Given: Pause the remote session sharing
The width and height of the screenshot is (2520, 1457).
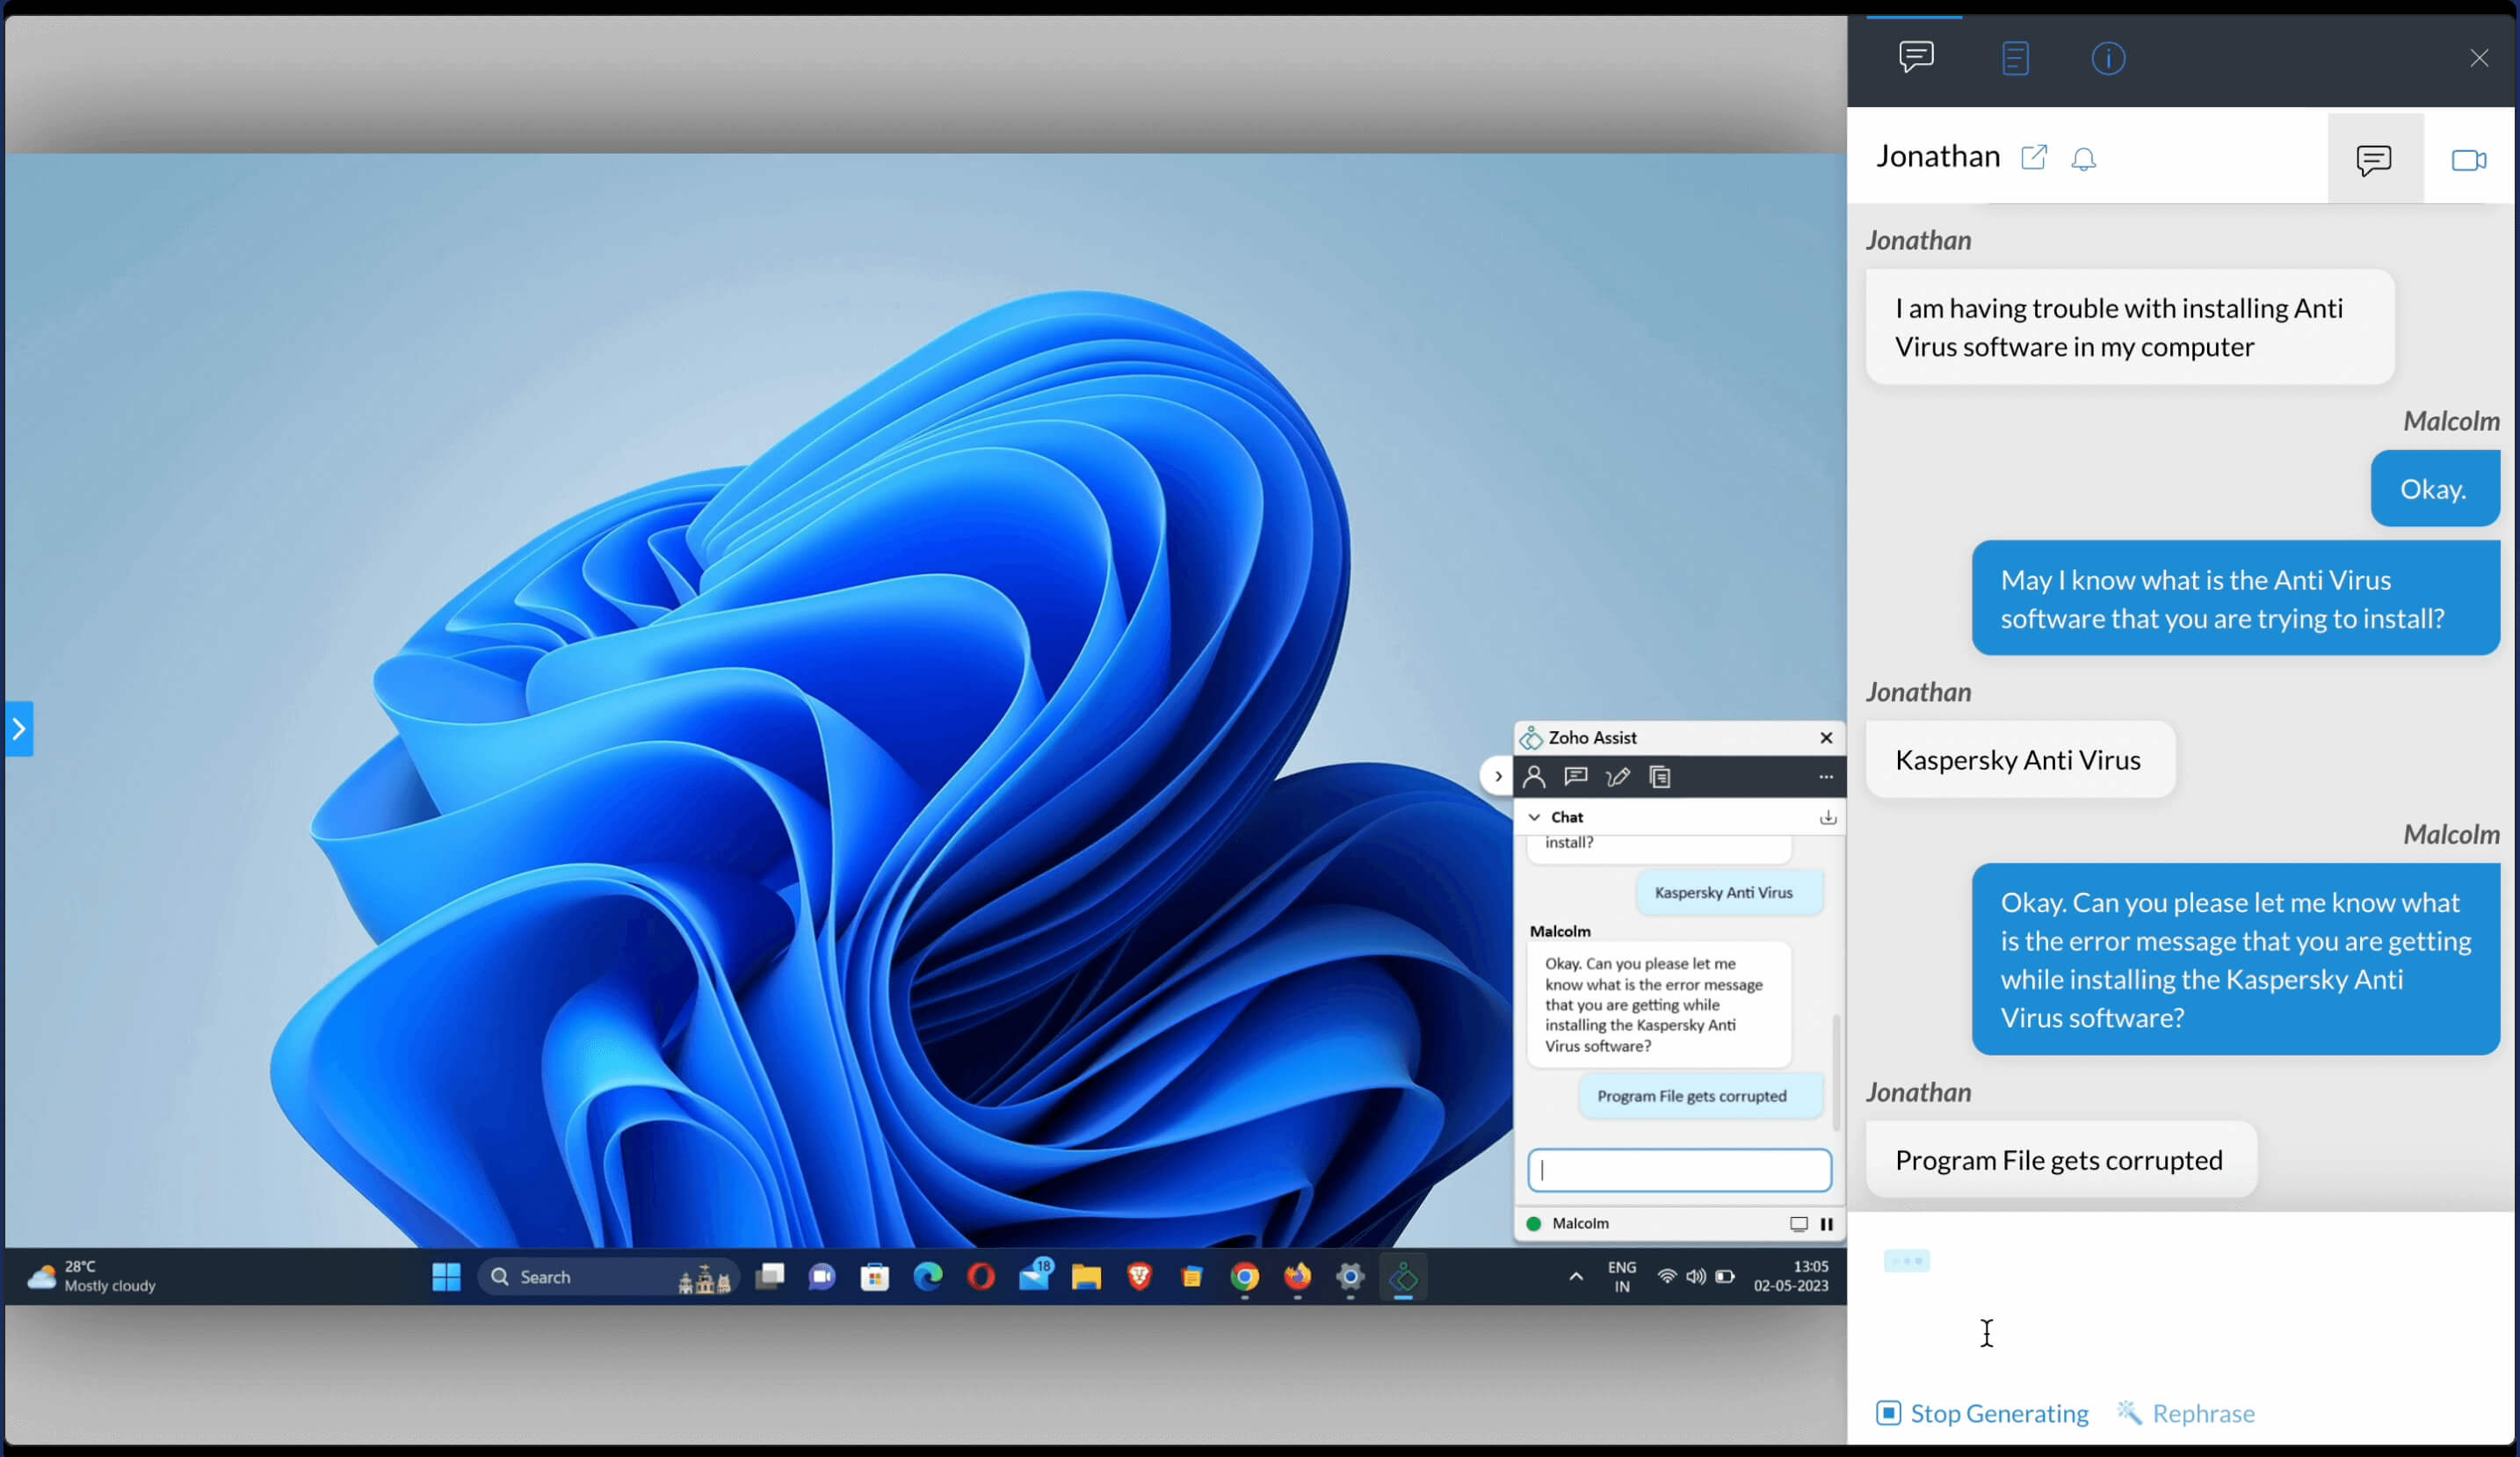Looking at the screenshot, I should 1826,1223.
